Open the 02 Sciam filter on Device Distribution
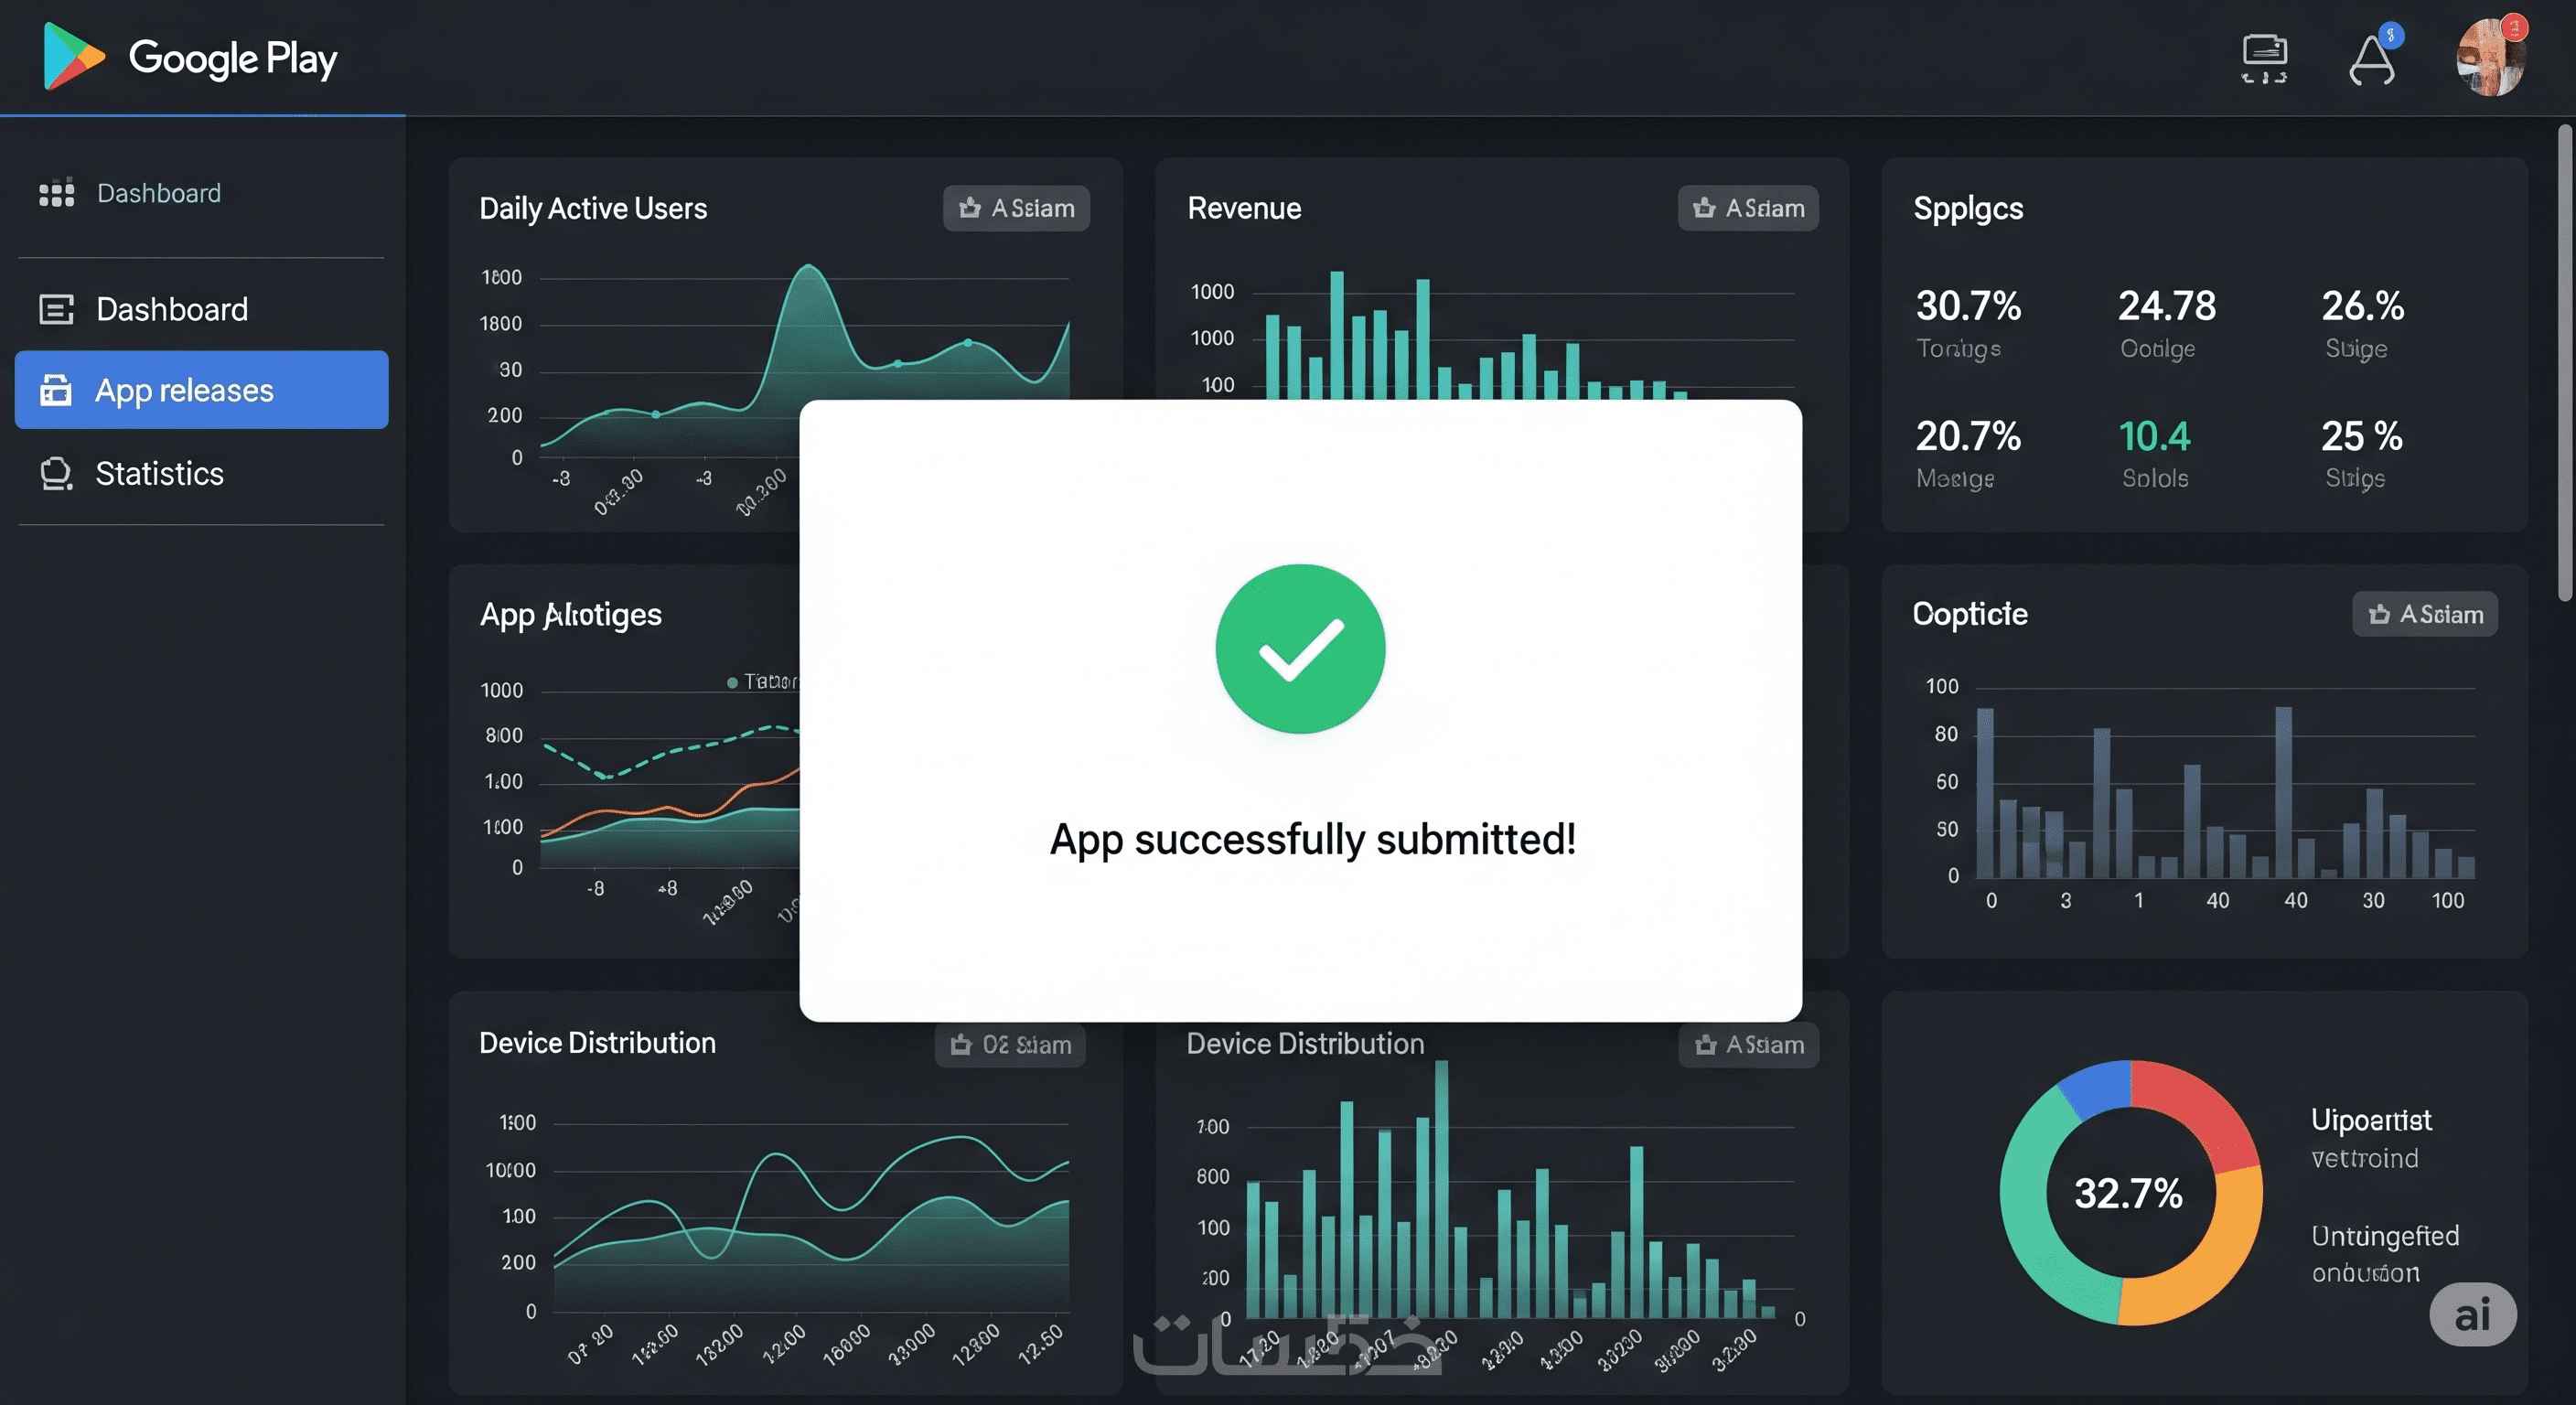Screen dimensions: 2576x1405 click(1010, 1045)
